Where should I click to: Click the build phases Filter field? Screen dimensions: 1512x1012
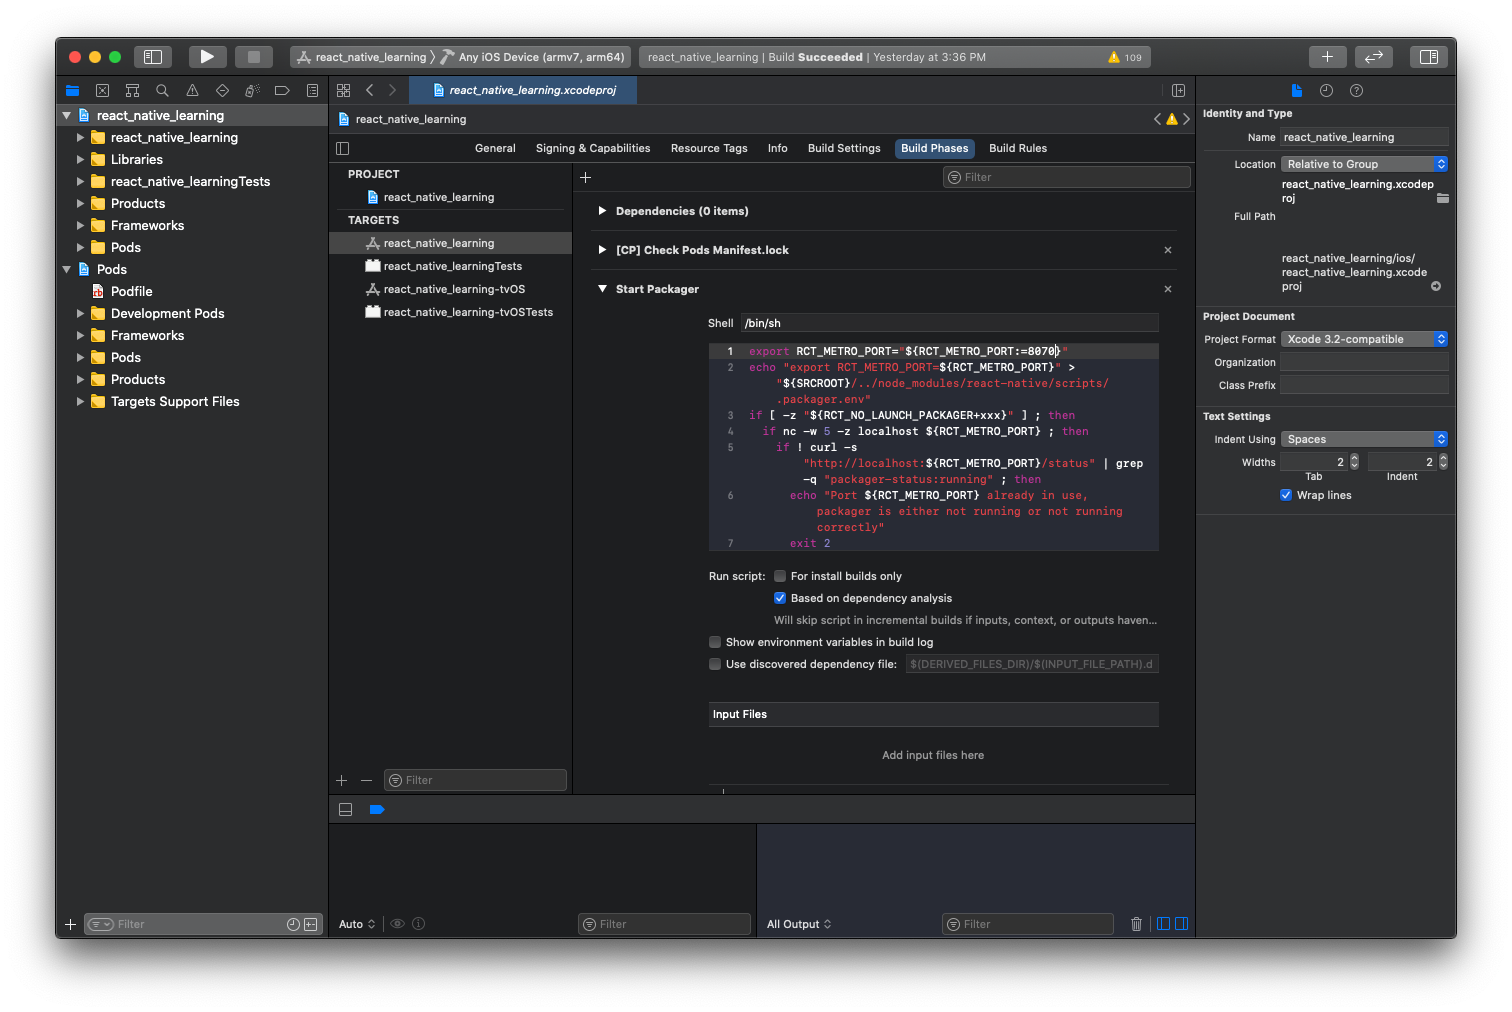(1067, 177)
